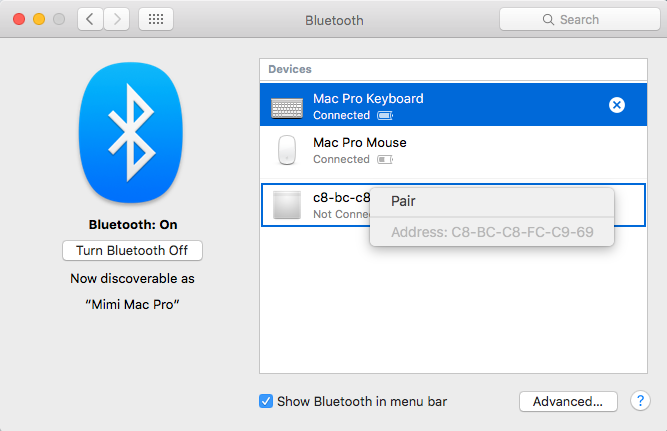Click the keyboard battery level indicator

[385, 116]
